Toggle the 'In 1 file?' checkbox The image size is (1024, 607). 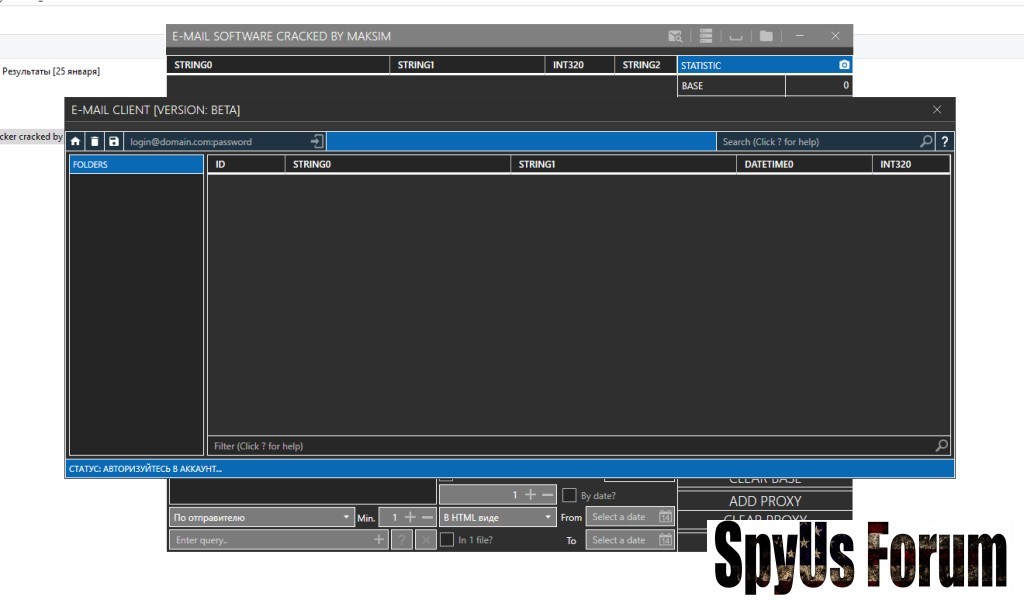click(x=447, y=540)
